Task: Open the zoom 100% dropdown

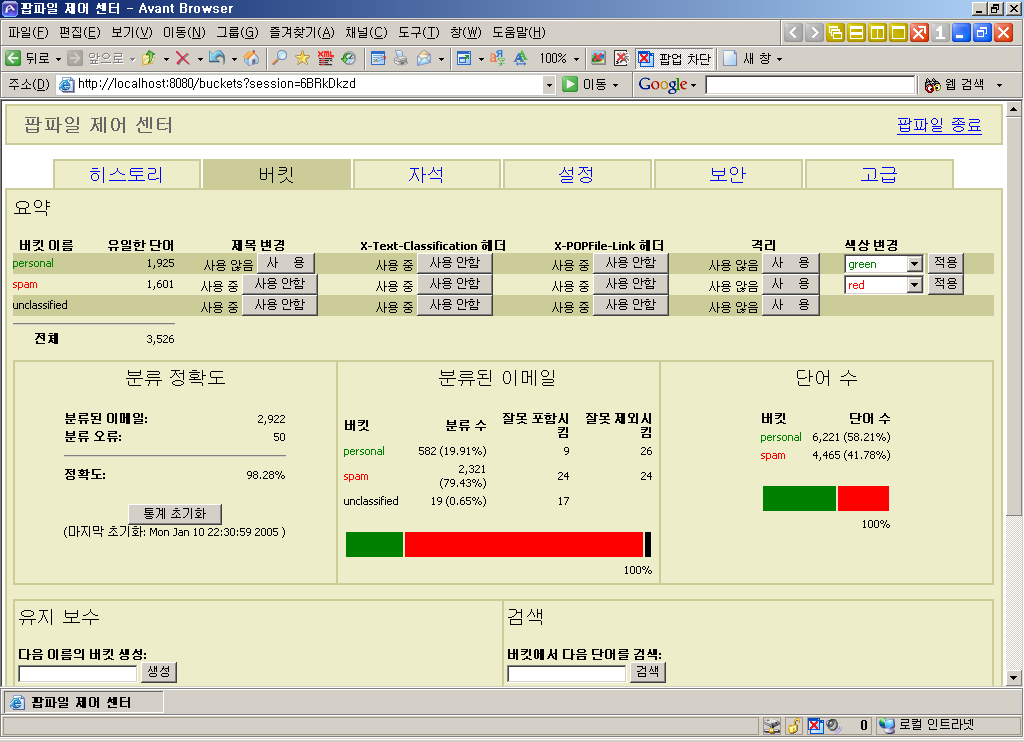Action: point(576,59)
